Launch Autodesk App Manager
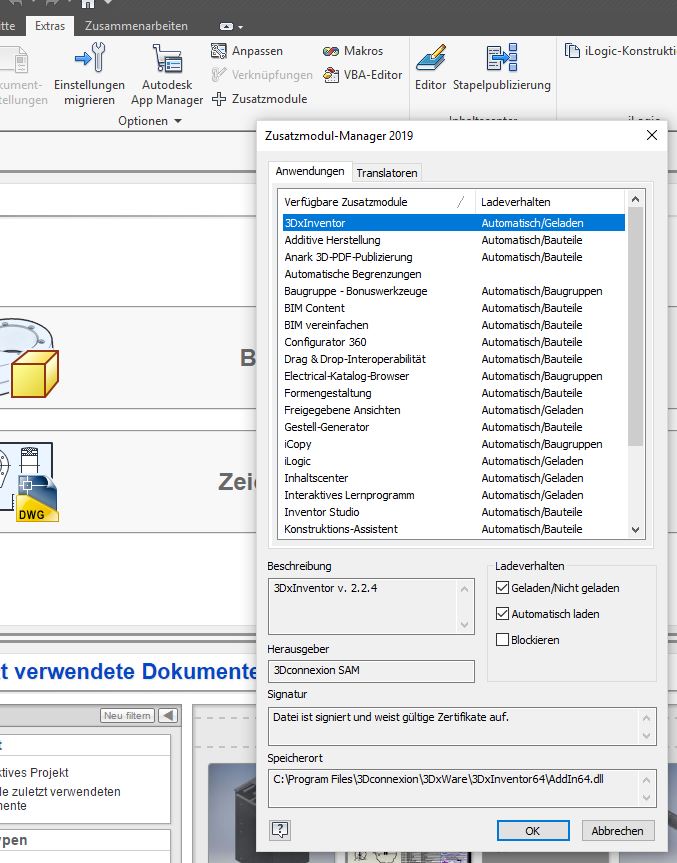This screenshot has height=863, width=677. point(167,74)
